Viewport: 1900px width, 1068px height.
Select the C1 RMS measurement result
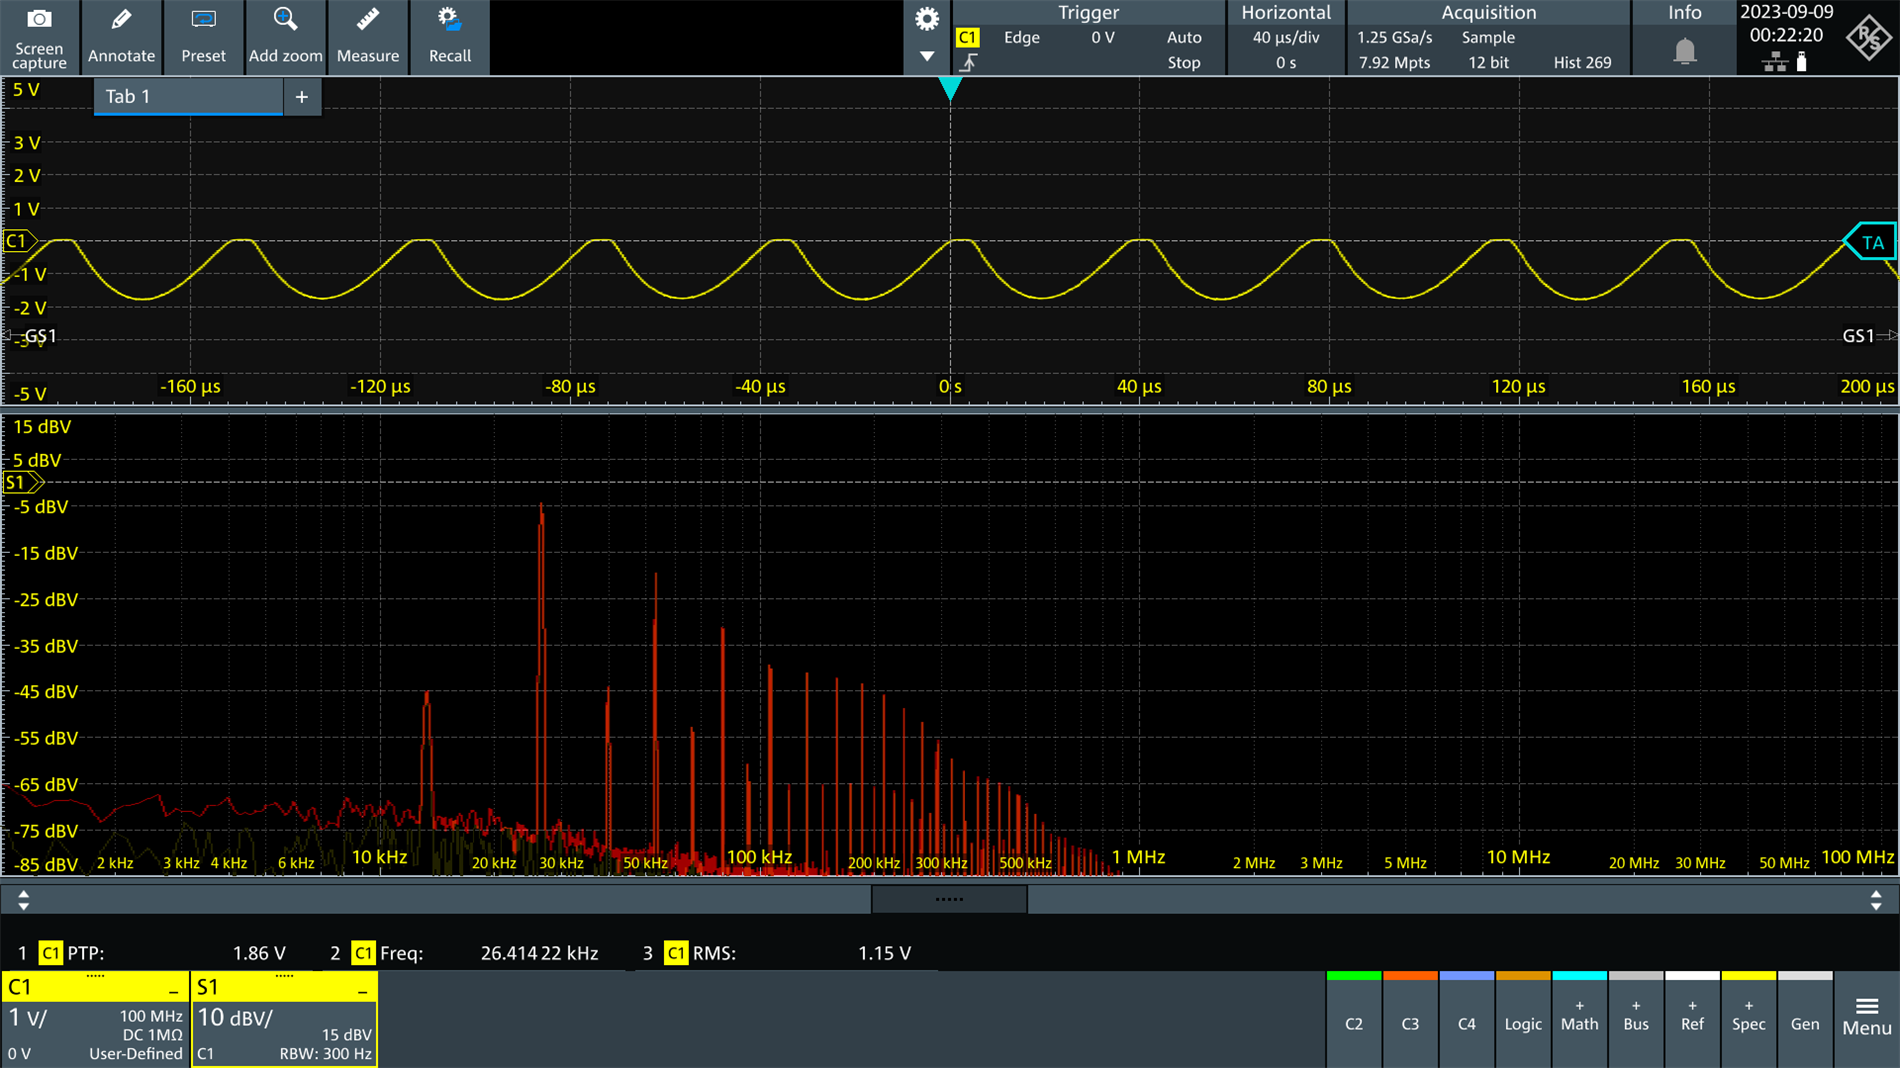point(776,953)
